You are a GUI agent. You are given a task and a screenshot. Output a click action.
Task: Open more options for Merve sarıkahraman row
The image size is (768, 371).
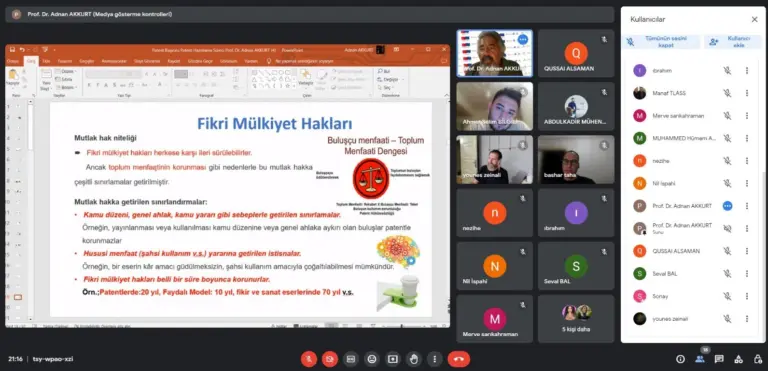pos(747,116)
